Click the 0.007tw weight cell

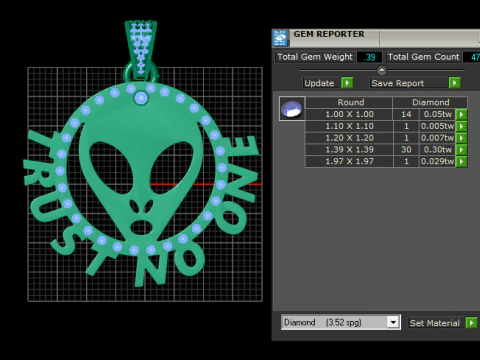[x=437, y=138]
